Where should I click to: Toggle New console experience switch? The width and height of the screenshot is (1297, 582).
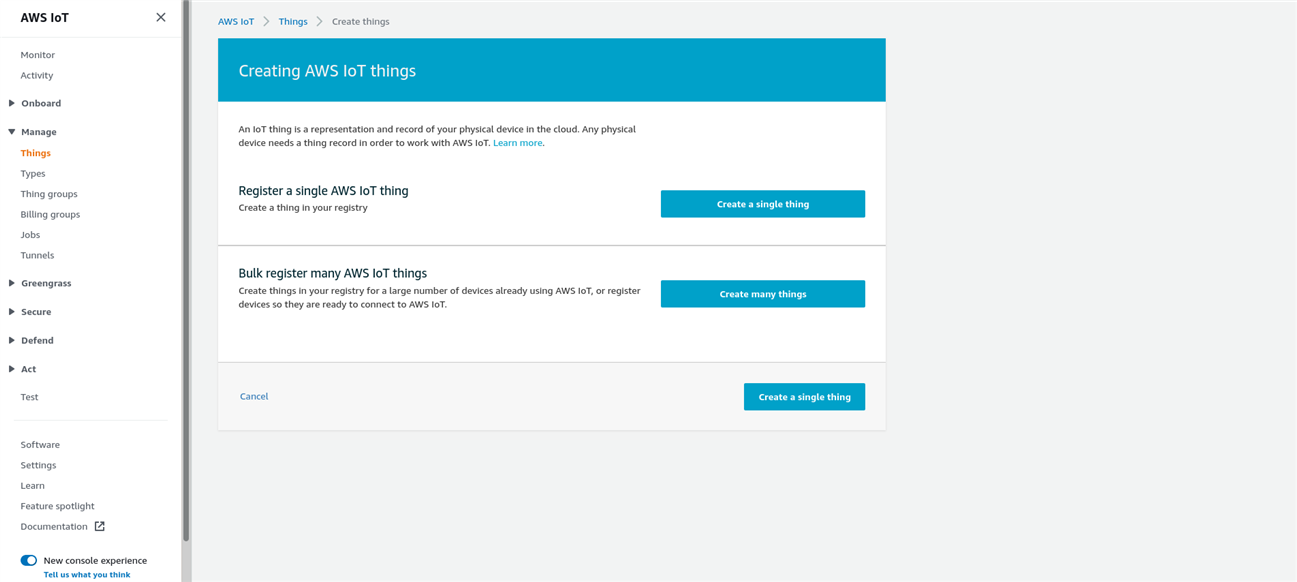point(29,560)
